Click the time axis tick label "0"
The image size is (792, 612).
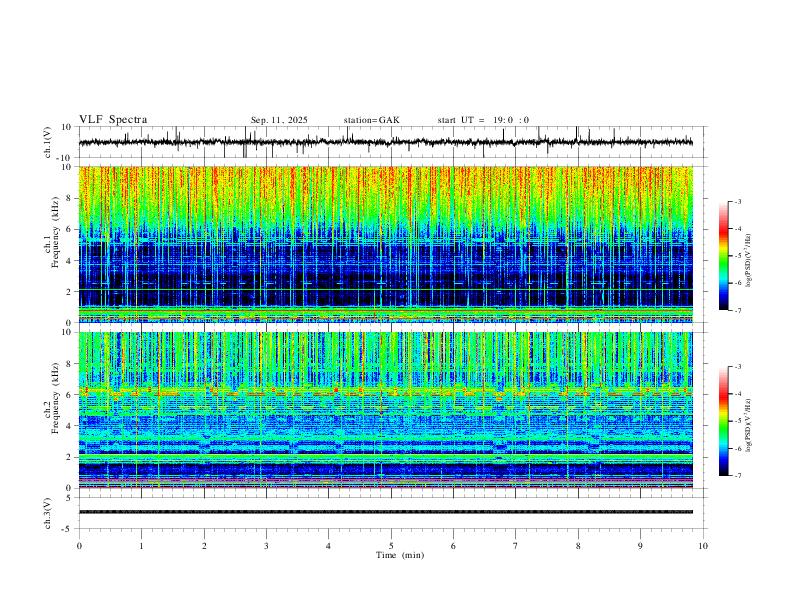(79, 546)
